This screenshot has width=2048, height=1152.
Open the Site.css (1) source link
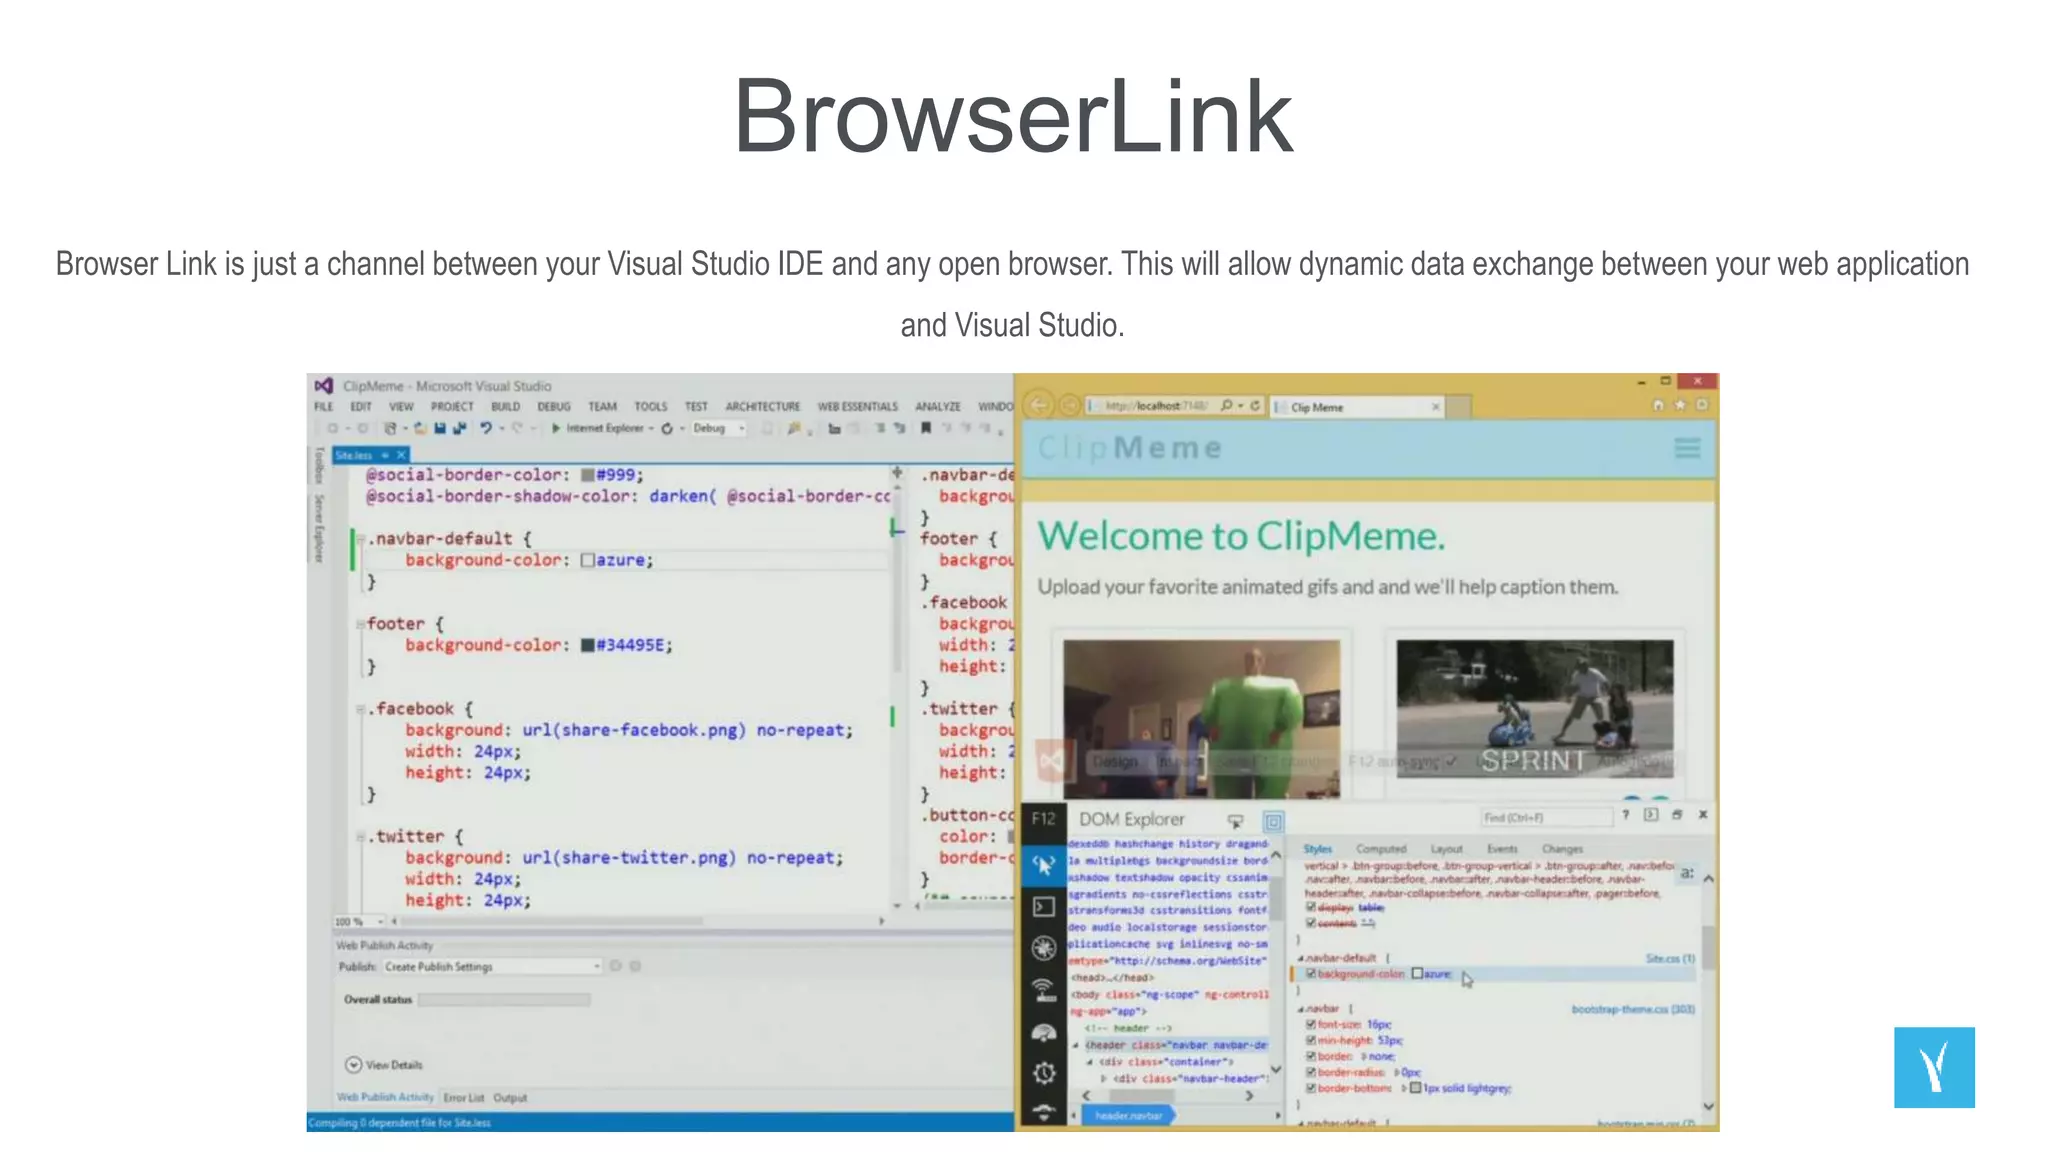1669,959
